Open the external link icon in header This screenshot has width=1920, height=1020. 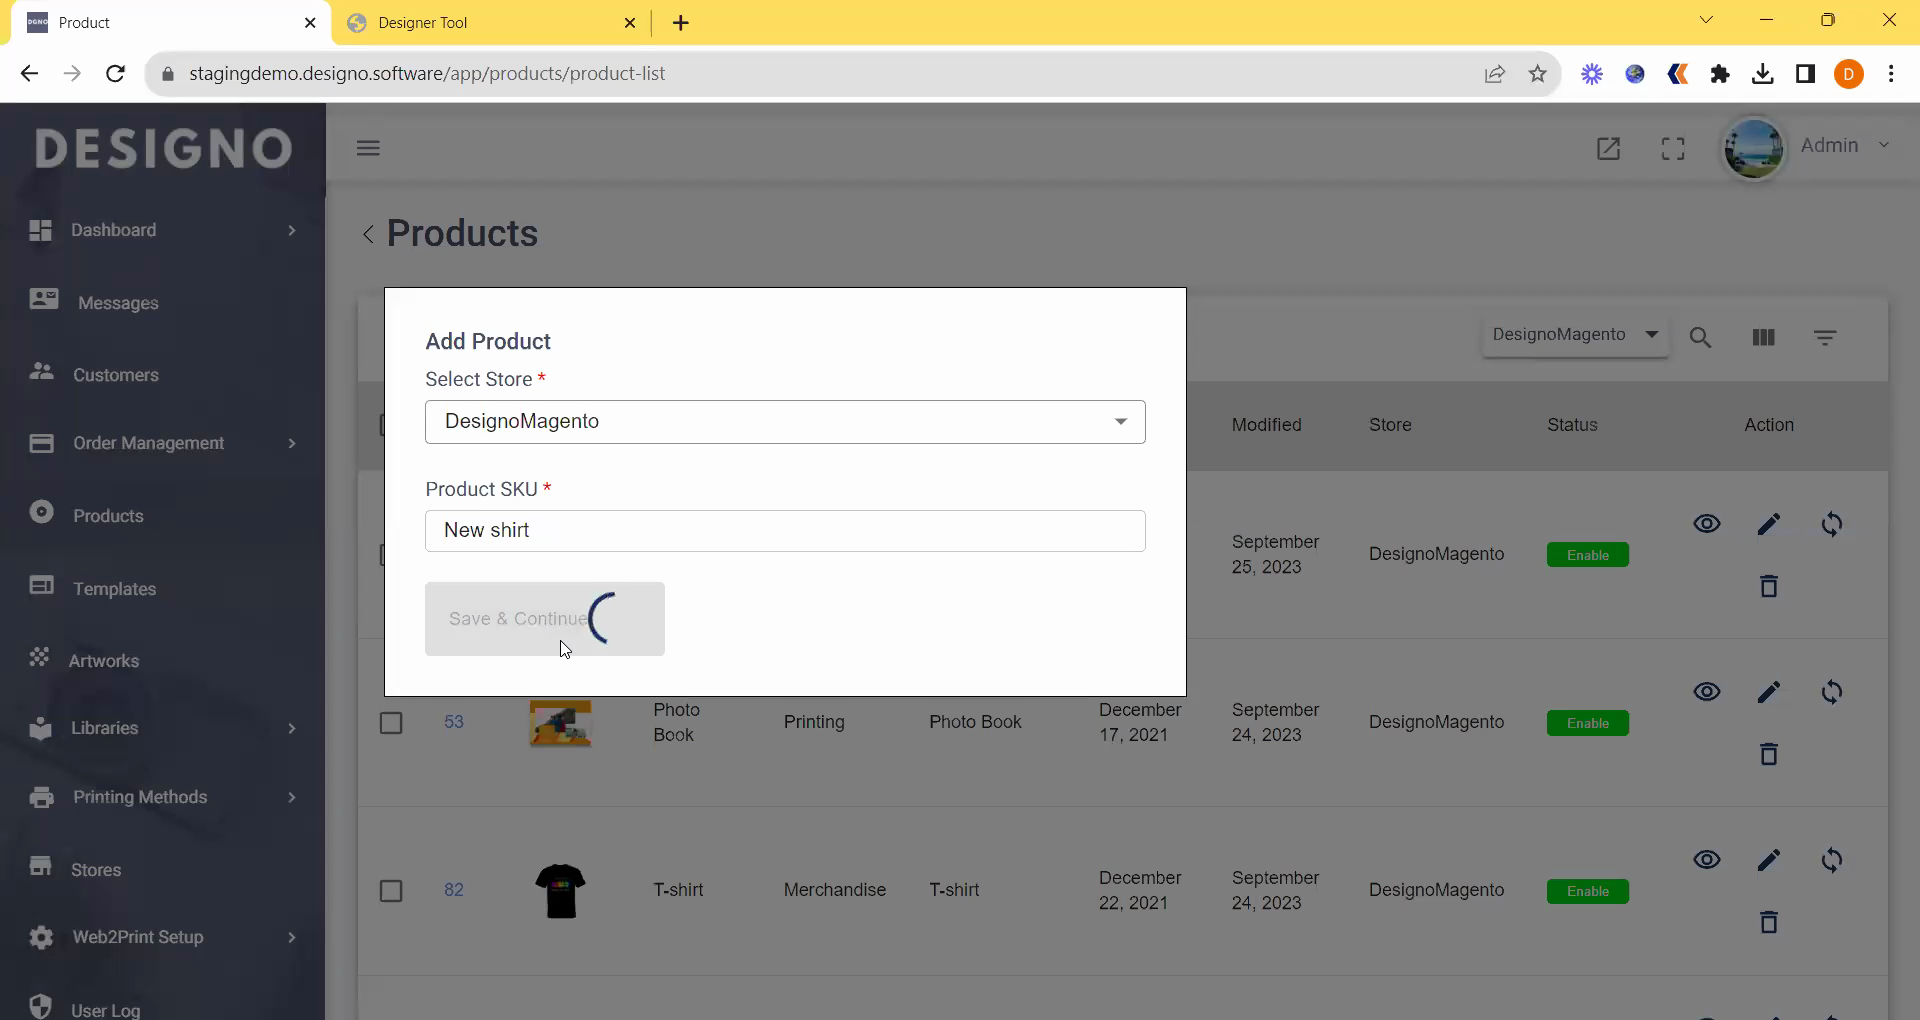(x=1608, y=149)
